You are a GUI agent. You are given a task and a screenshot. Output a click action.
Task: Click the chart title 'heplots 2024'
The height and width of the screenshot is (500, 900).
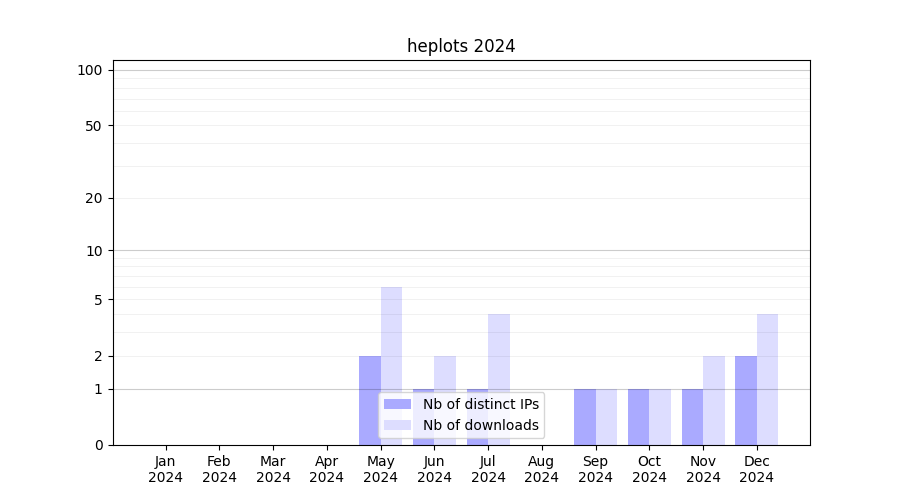click(x=461, y=46)
